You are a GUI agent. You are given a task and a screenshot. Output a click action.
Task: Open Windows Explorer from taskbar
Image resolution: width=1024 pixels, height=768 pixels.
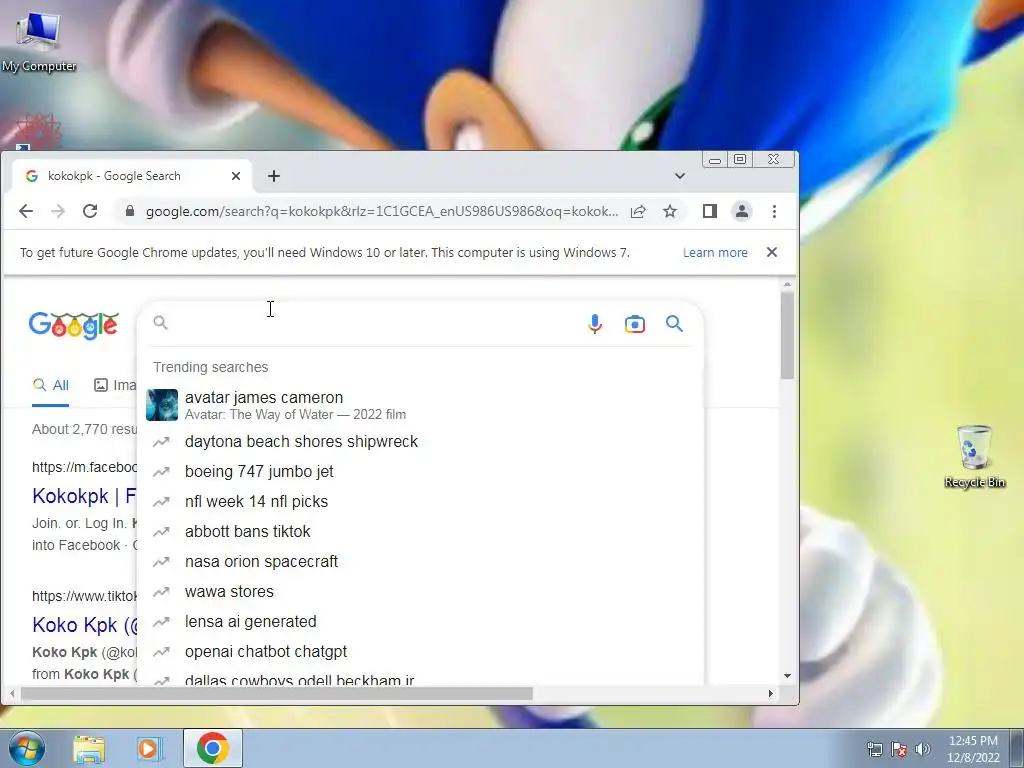(x=89, y=749)
